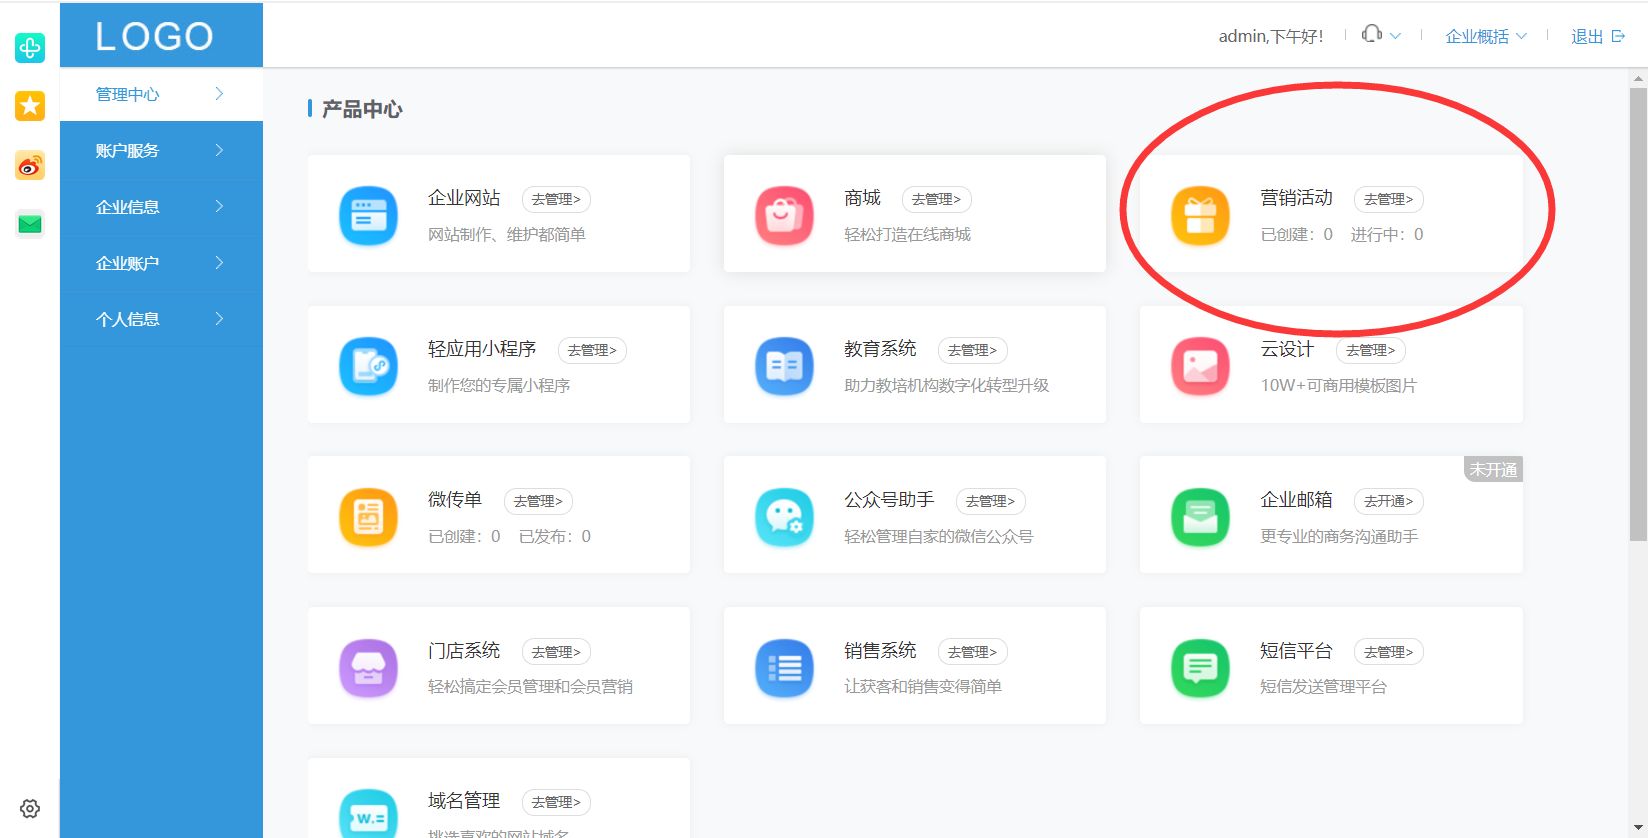The width and height of the screenshot is (1648, 838).
Task: Open the green mail envelope icon
Action: point(30,224)
